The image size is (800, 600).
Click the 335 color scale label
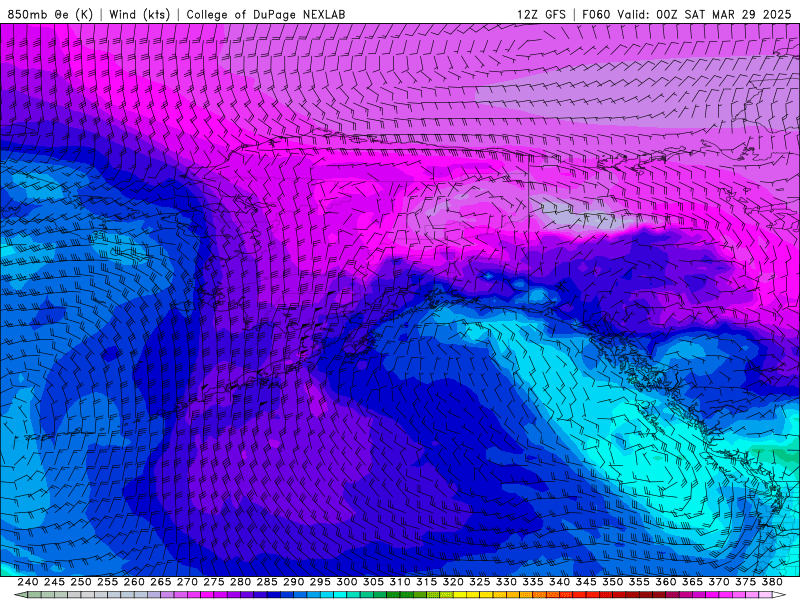(533, 582)
